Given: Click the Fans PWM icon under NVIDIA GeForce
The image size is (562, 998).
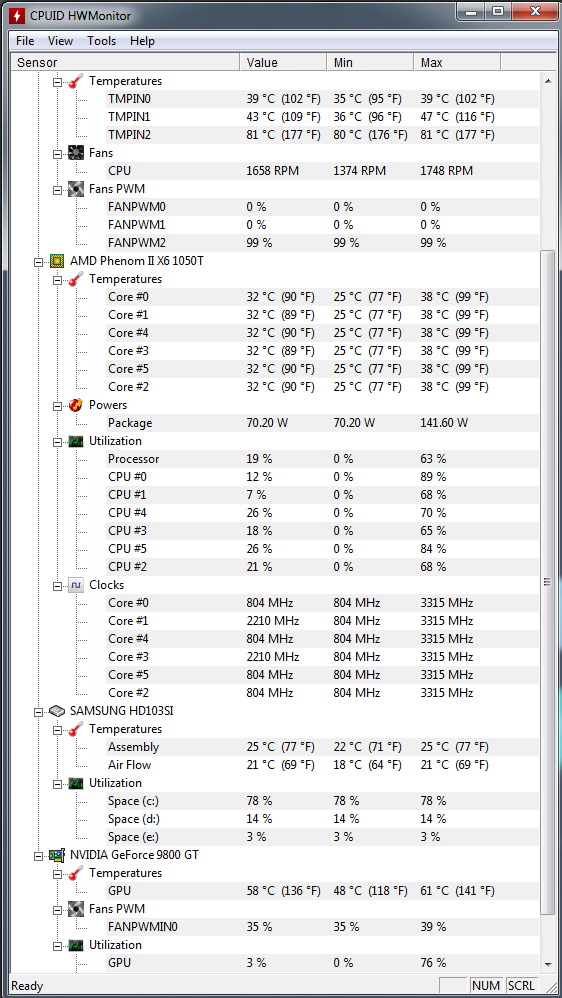Looking at the screenshot, I should click(76, 908).
